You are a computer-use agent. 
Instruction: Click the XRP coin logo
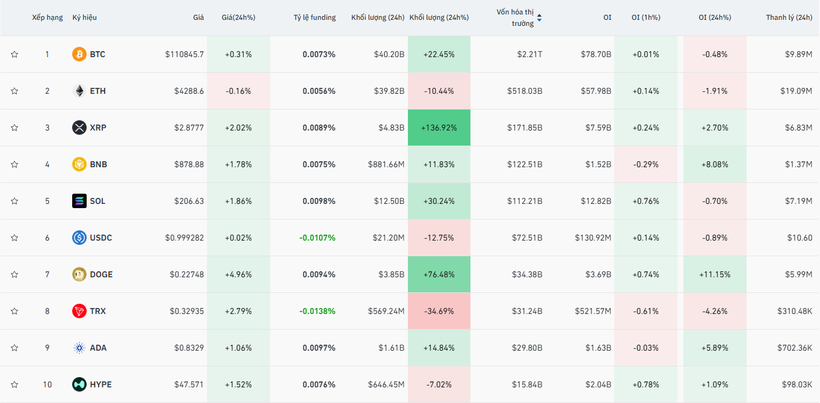79,128
